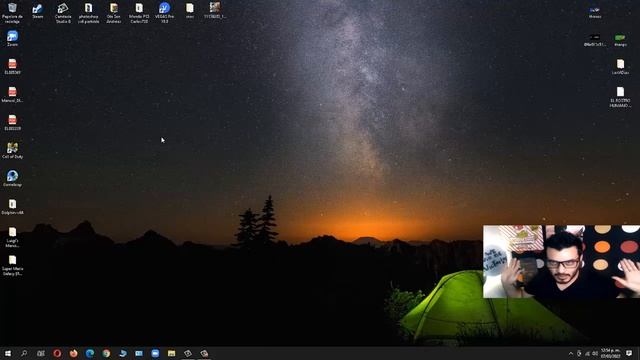
Task: Show hidden system tray icons chevron
Action: 571,353
